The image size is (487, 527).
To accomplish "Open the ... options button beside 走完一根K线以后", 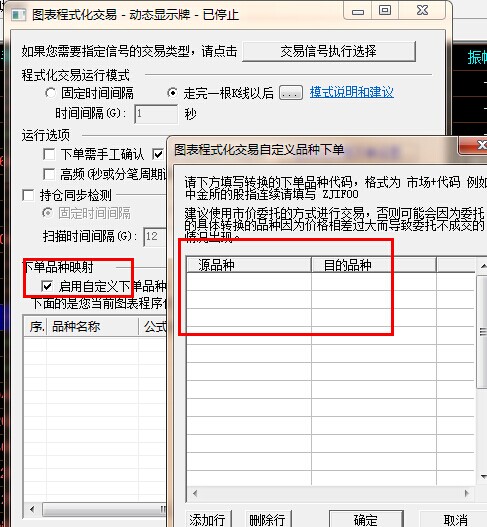I will click(291, 93).
